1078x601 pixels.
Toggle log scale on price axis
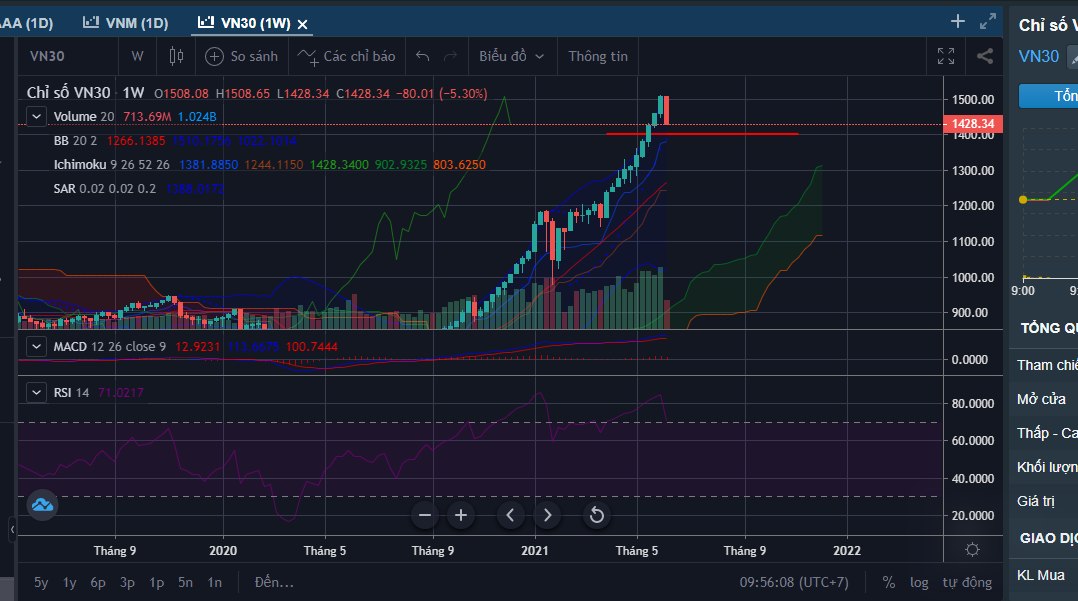pyautogui.click(x=919, y=582)
